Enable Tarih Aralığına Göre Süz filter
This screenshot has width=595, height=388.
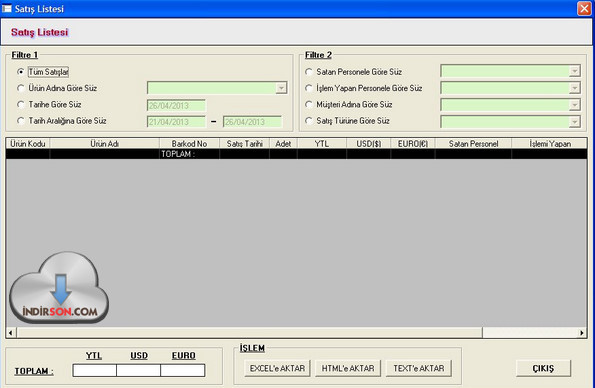click(x=21, y=121)
